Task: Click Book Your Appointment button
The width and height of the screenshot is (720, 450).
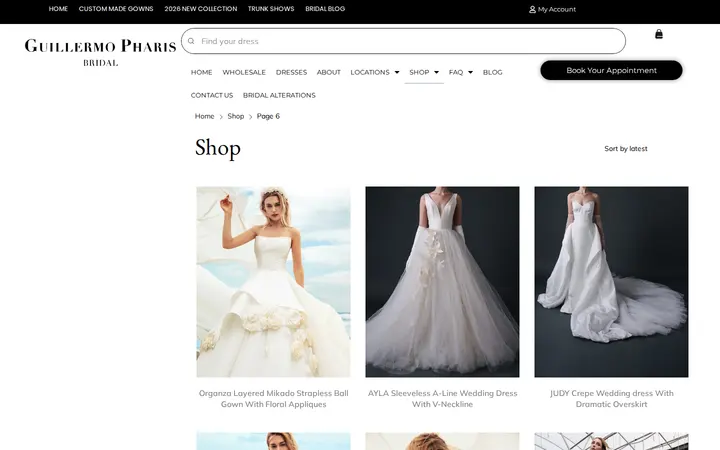Action: [611, 70]
